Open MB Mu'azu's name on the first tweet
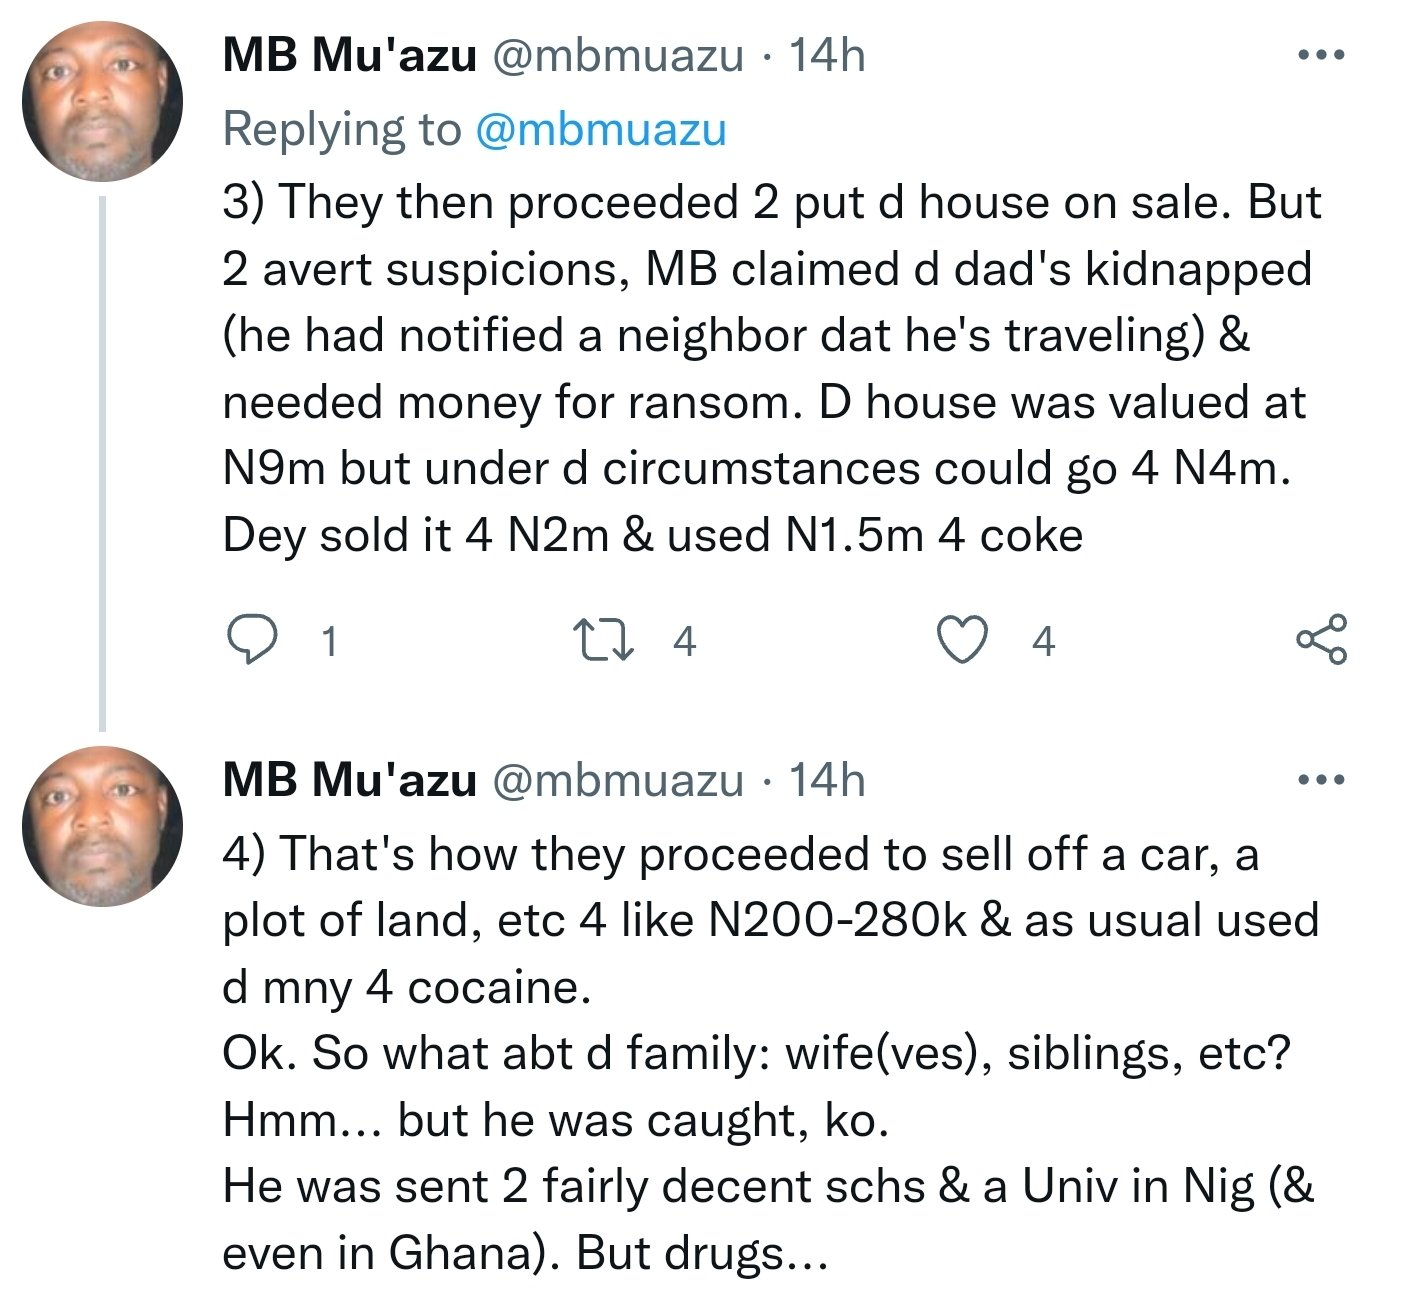Image resolution: width=1405 pixels, height=1312 pixels. (349, 56)
